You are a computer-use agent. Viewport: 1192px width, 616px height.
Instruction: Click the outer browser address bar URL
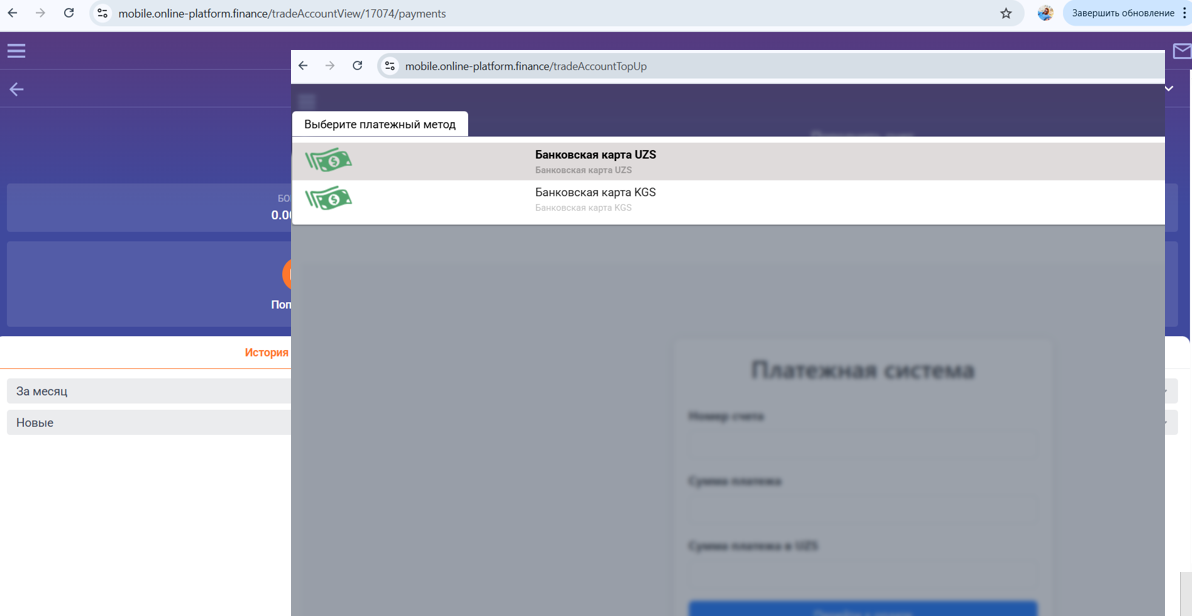pyautogui.click(x=282, y=13)
